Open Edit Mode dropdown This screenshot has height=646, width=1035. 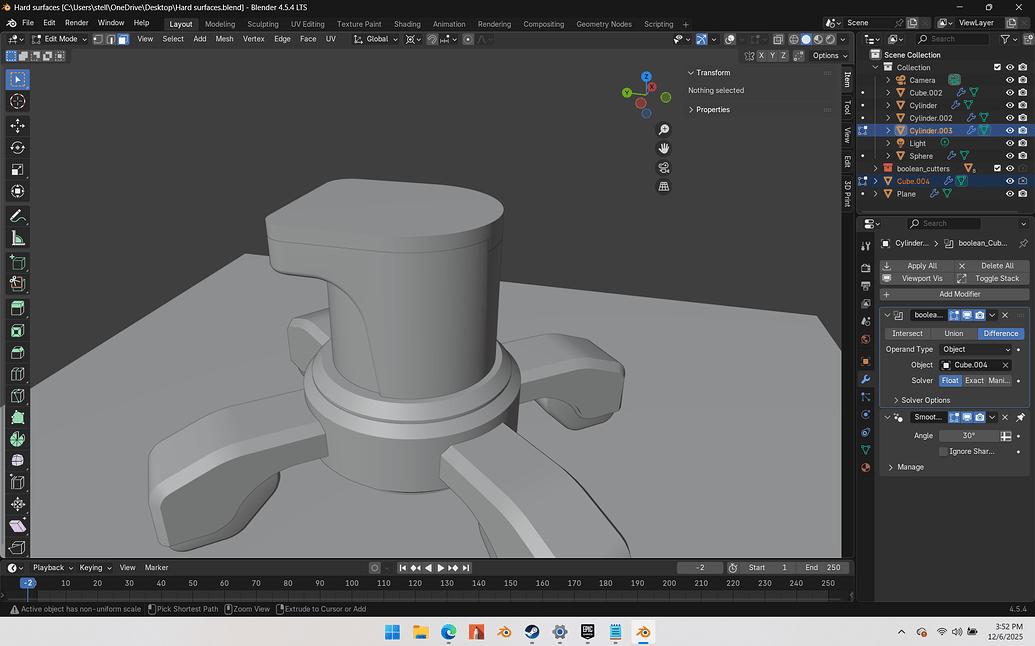click(59, 39)
